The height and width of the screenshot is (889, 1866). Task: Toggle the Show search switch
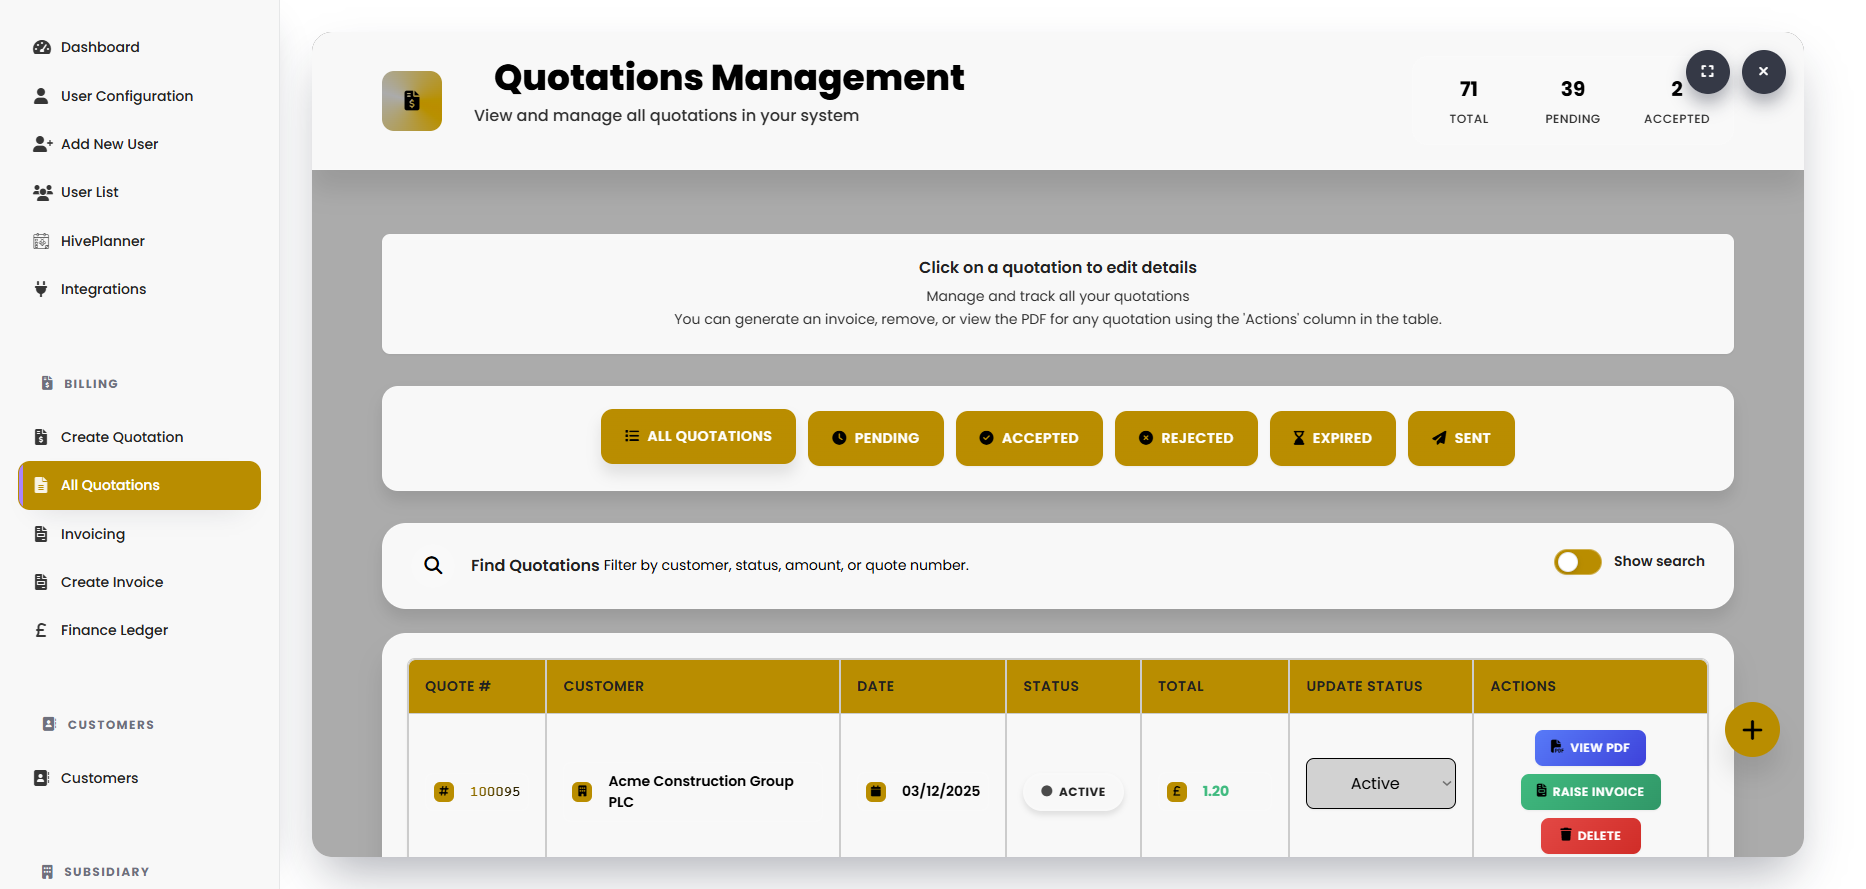coord(1578,562)
